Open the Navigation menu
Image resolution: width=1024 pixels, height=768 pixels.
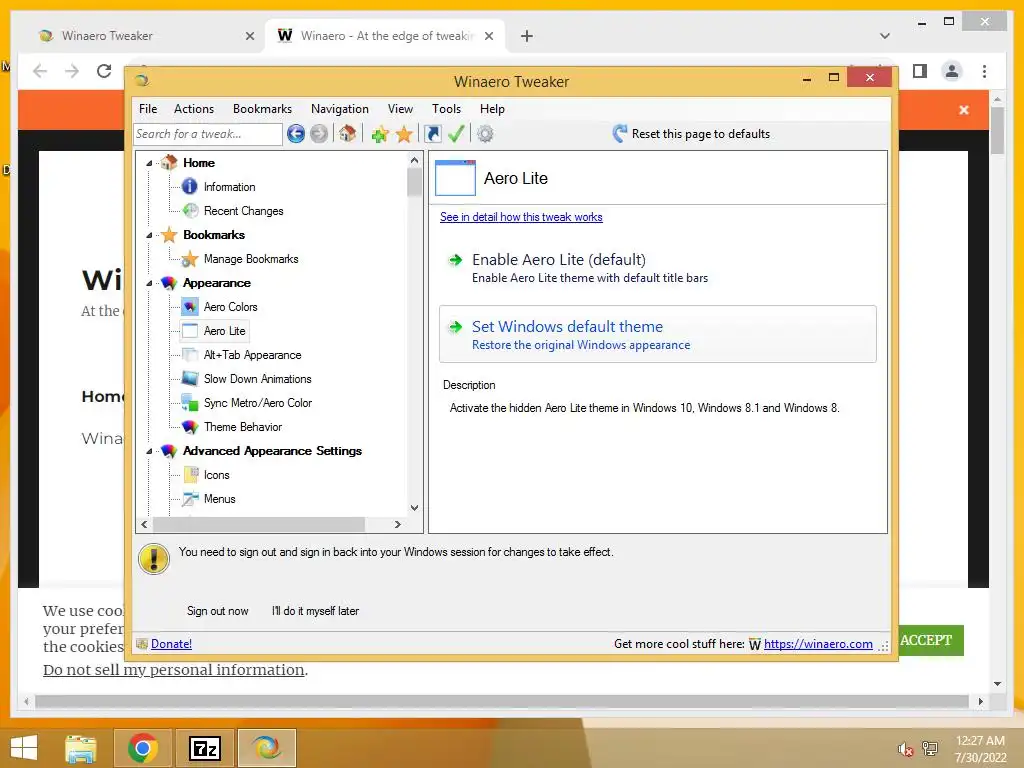tap(340, 109)
